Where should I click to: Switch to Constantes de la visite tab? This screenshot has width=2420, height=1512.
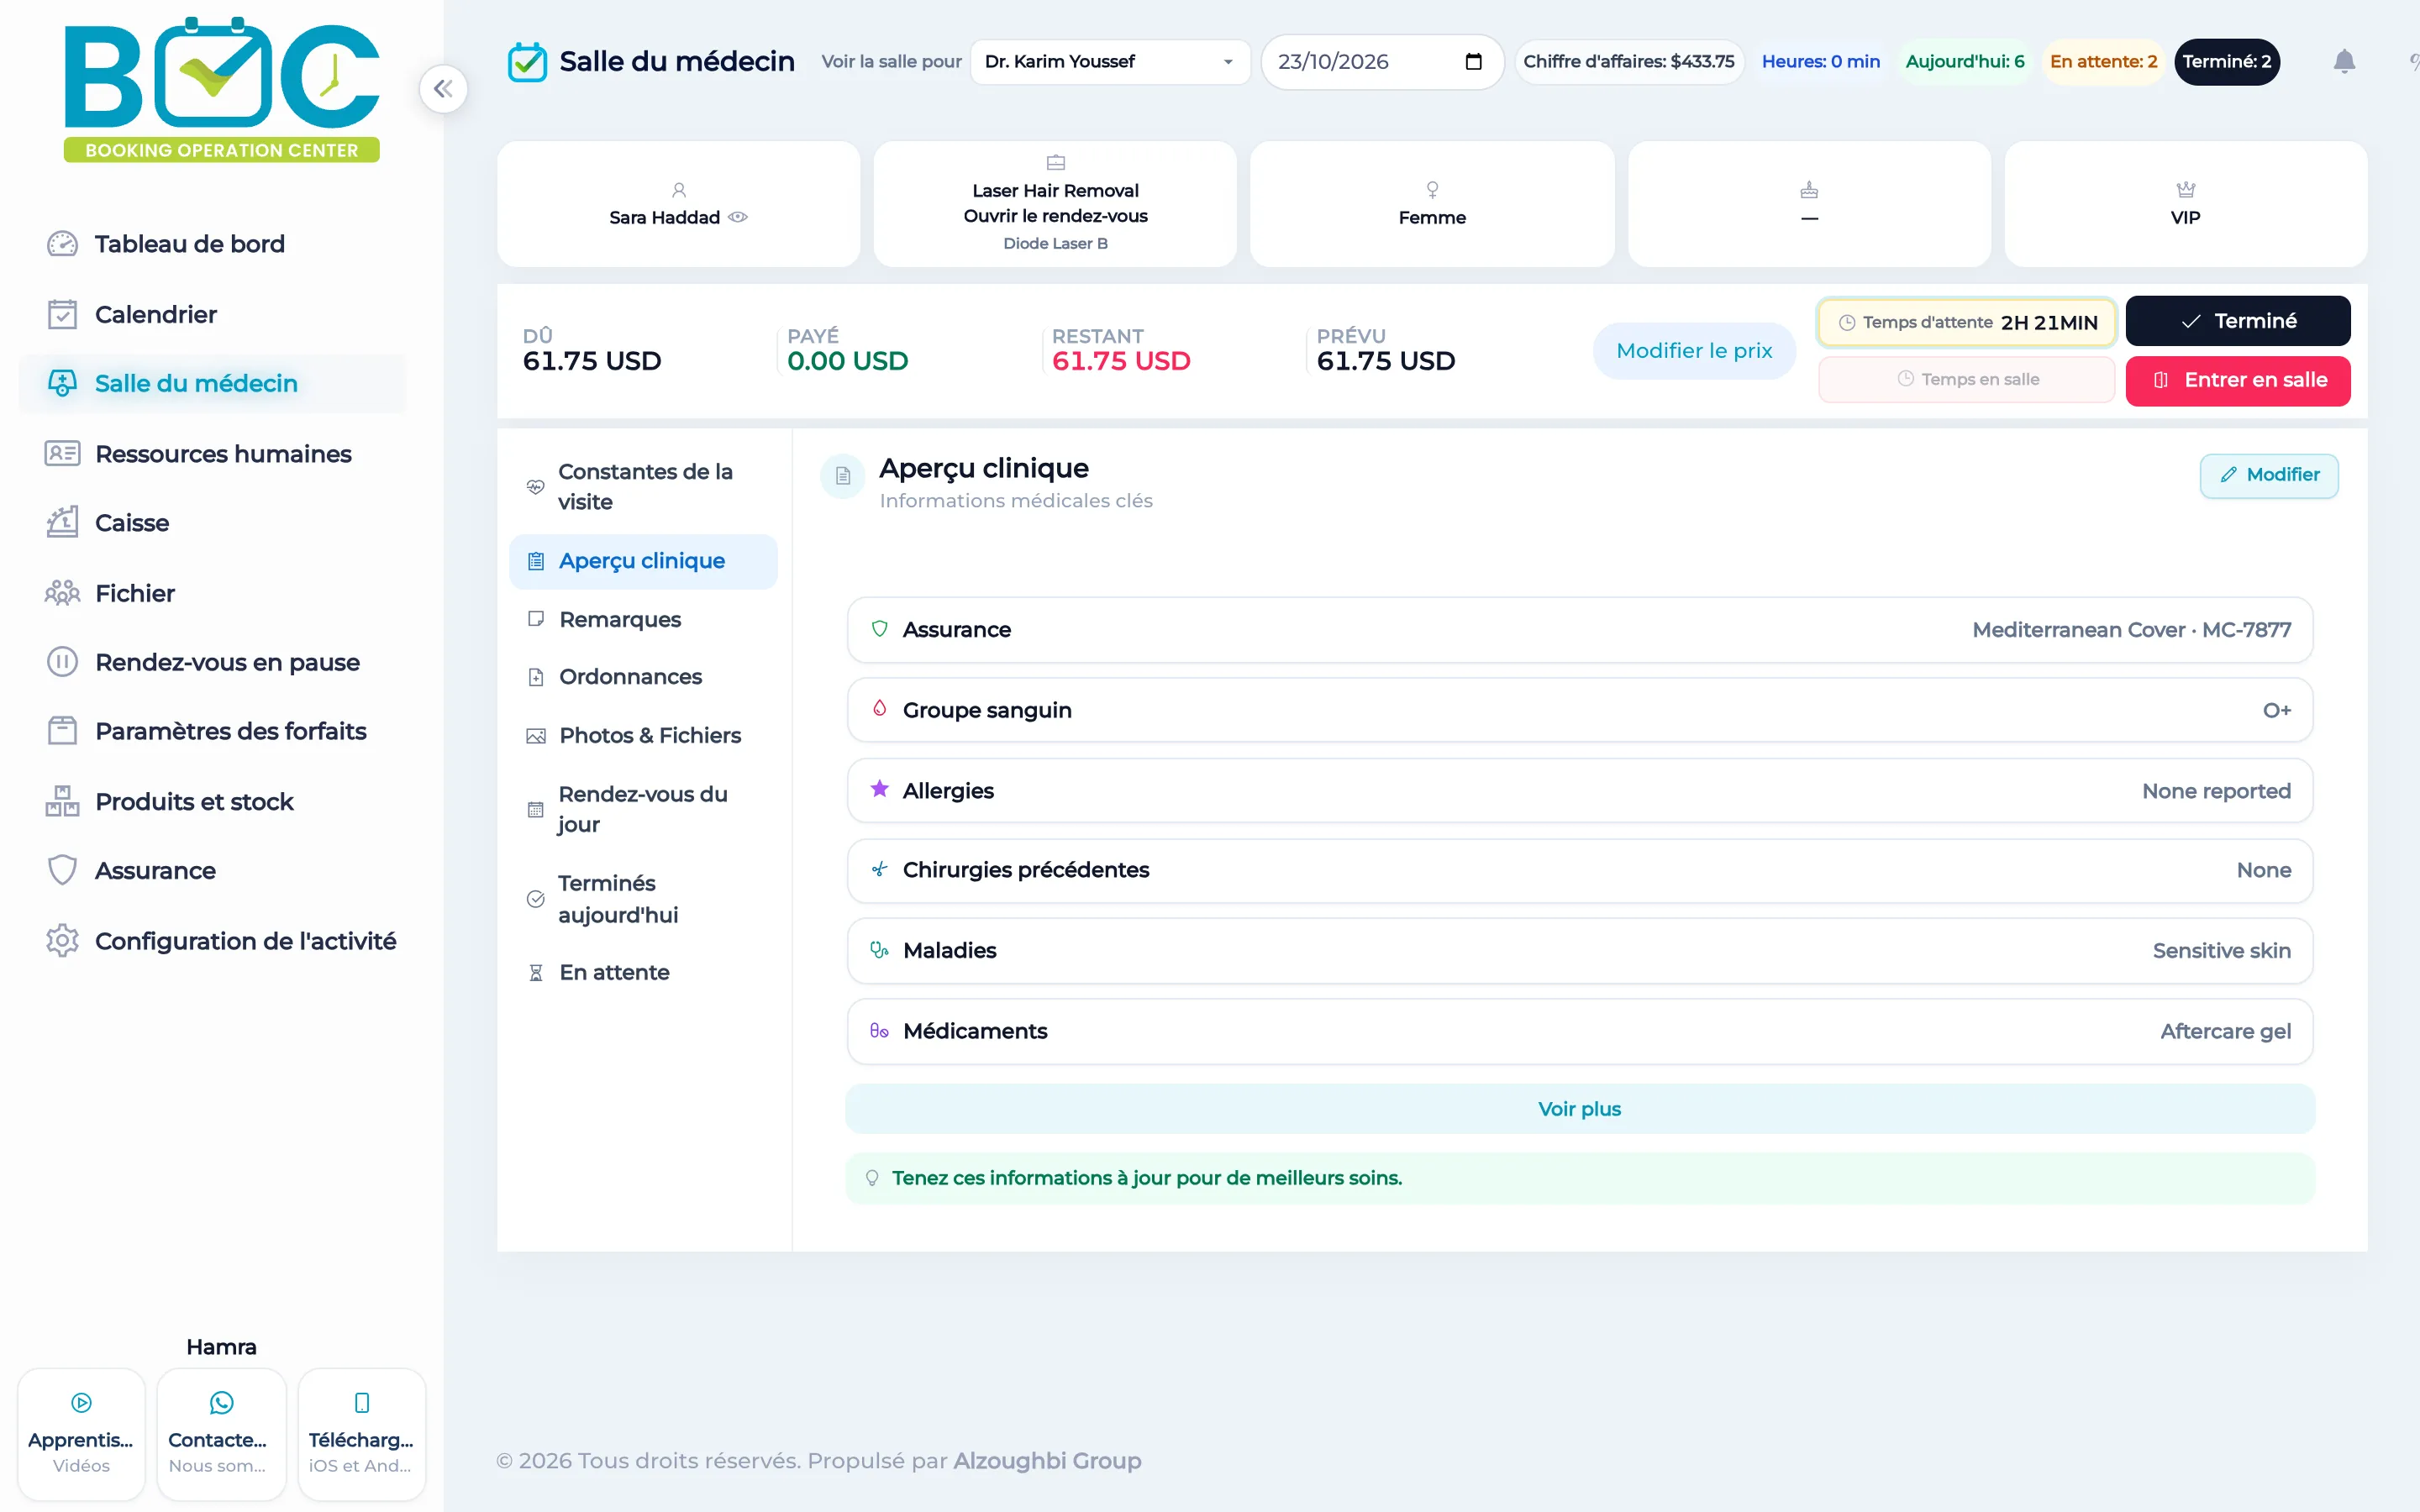pyautogui.click(x=643, y=486)
